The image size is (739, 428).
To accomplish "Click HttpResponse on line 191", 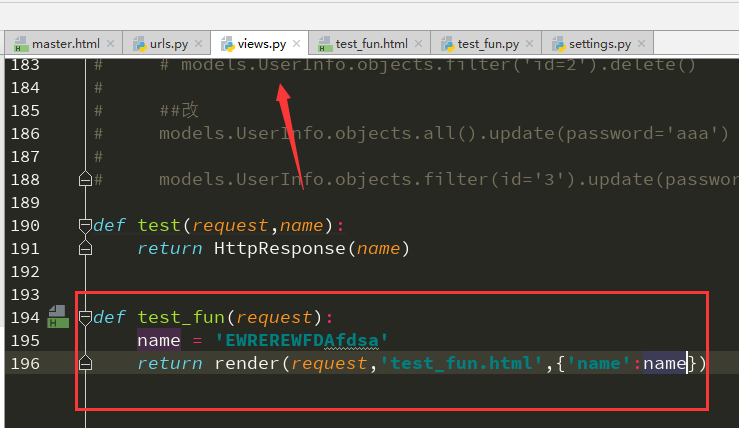I will click(279, 248).
